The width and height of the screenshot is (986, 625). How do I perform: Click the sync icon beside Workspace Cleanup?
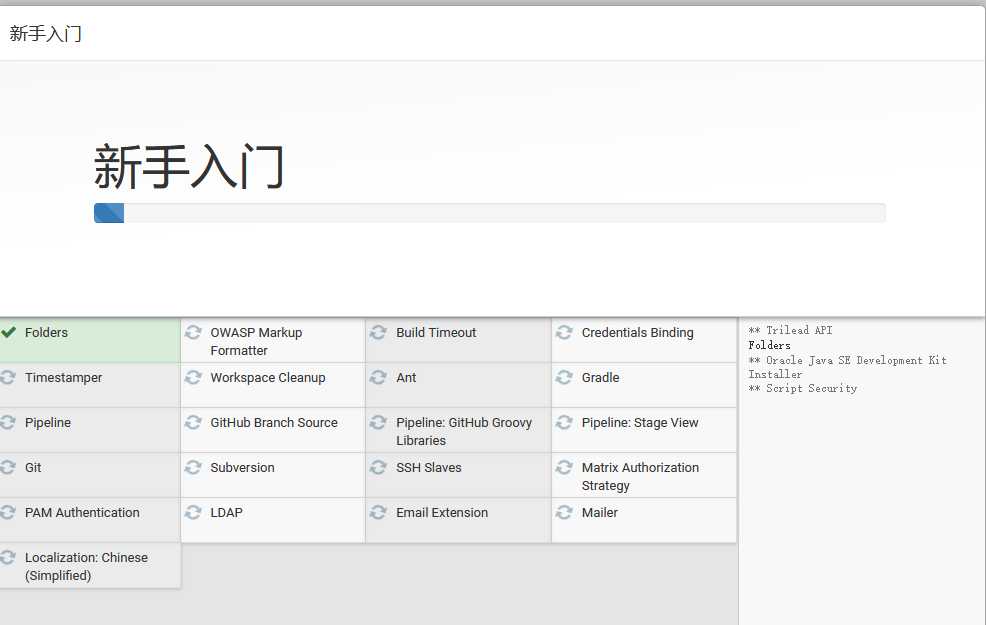point(193,377)
